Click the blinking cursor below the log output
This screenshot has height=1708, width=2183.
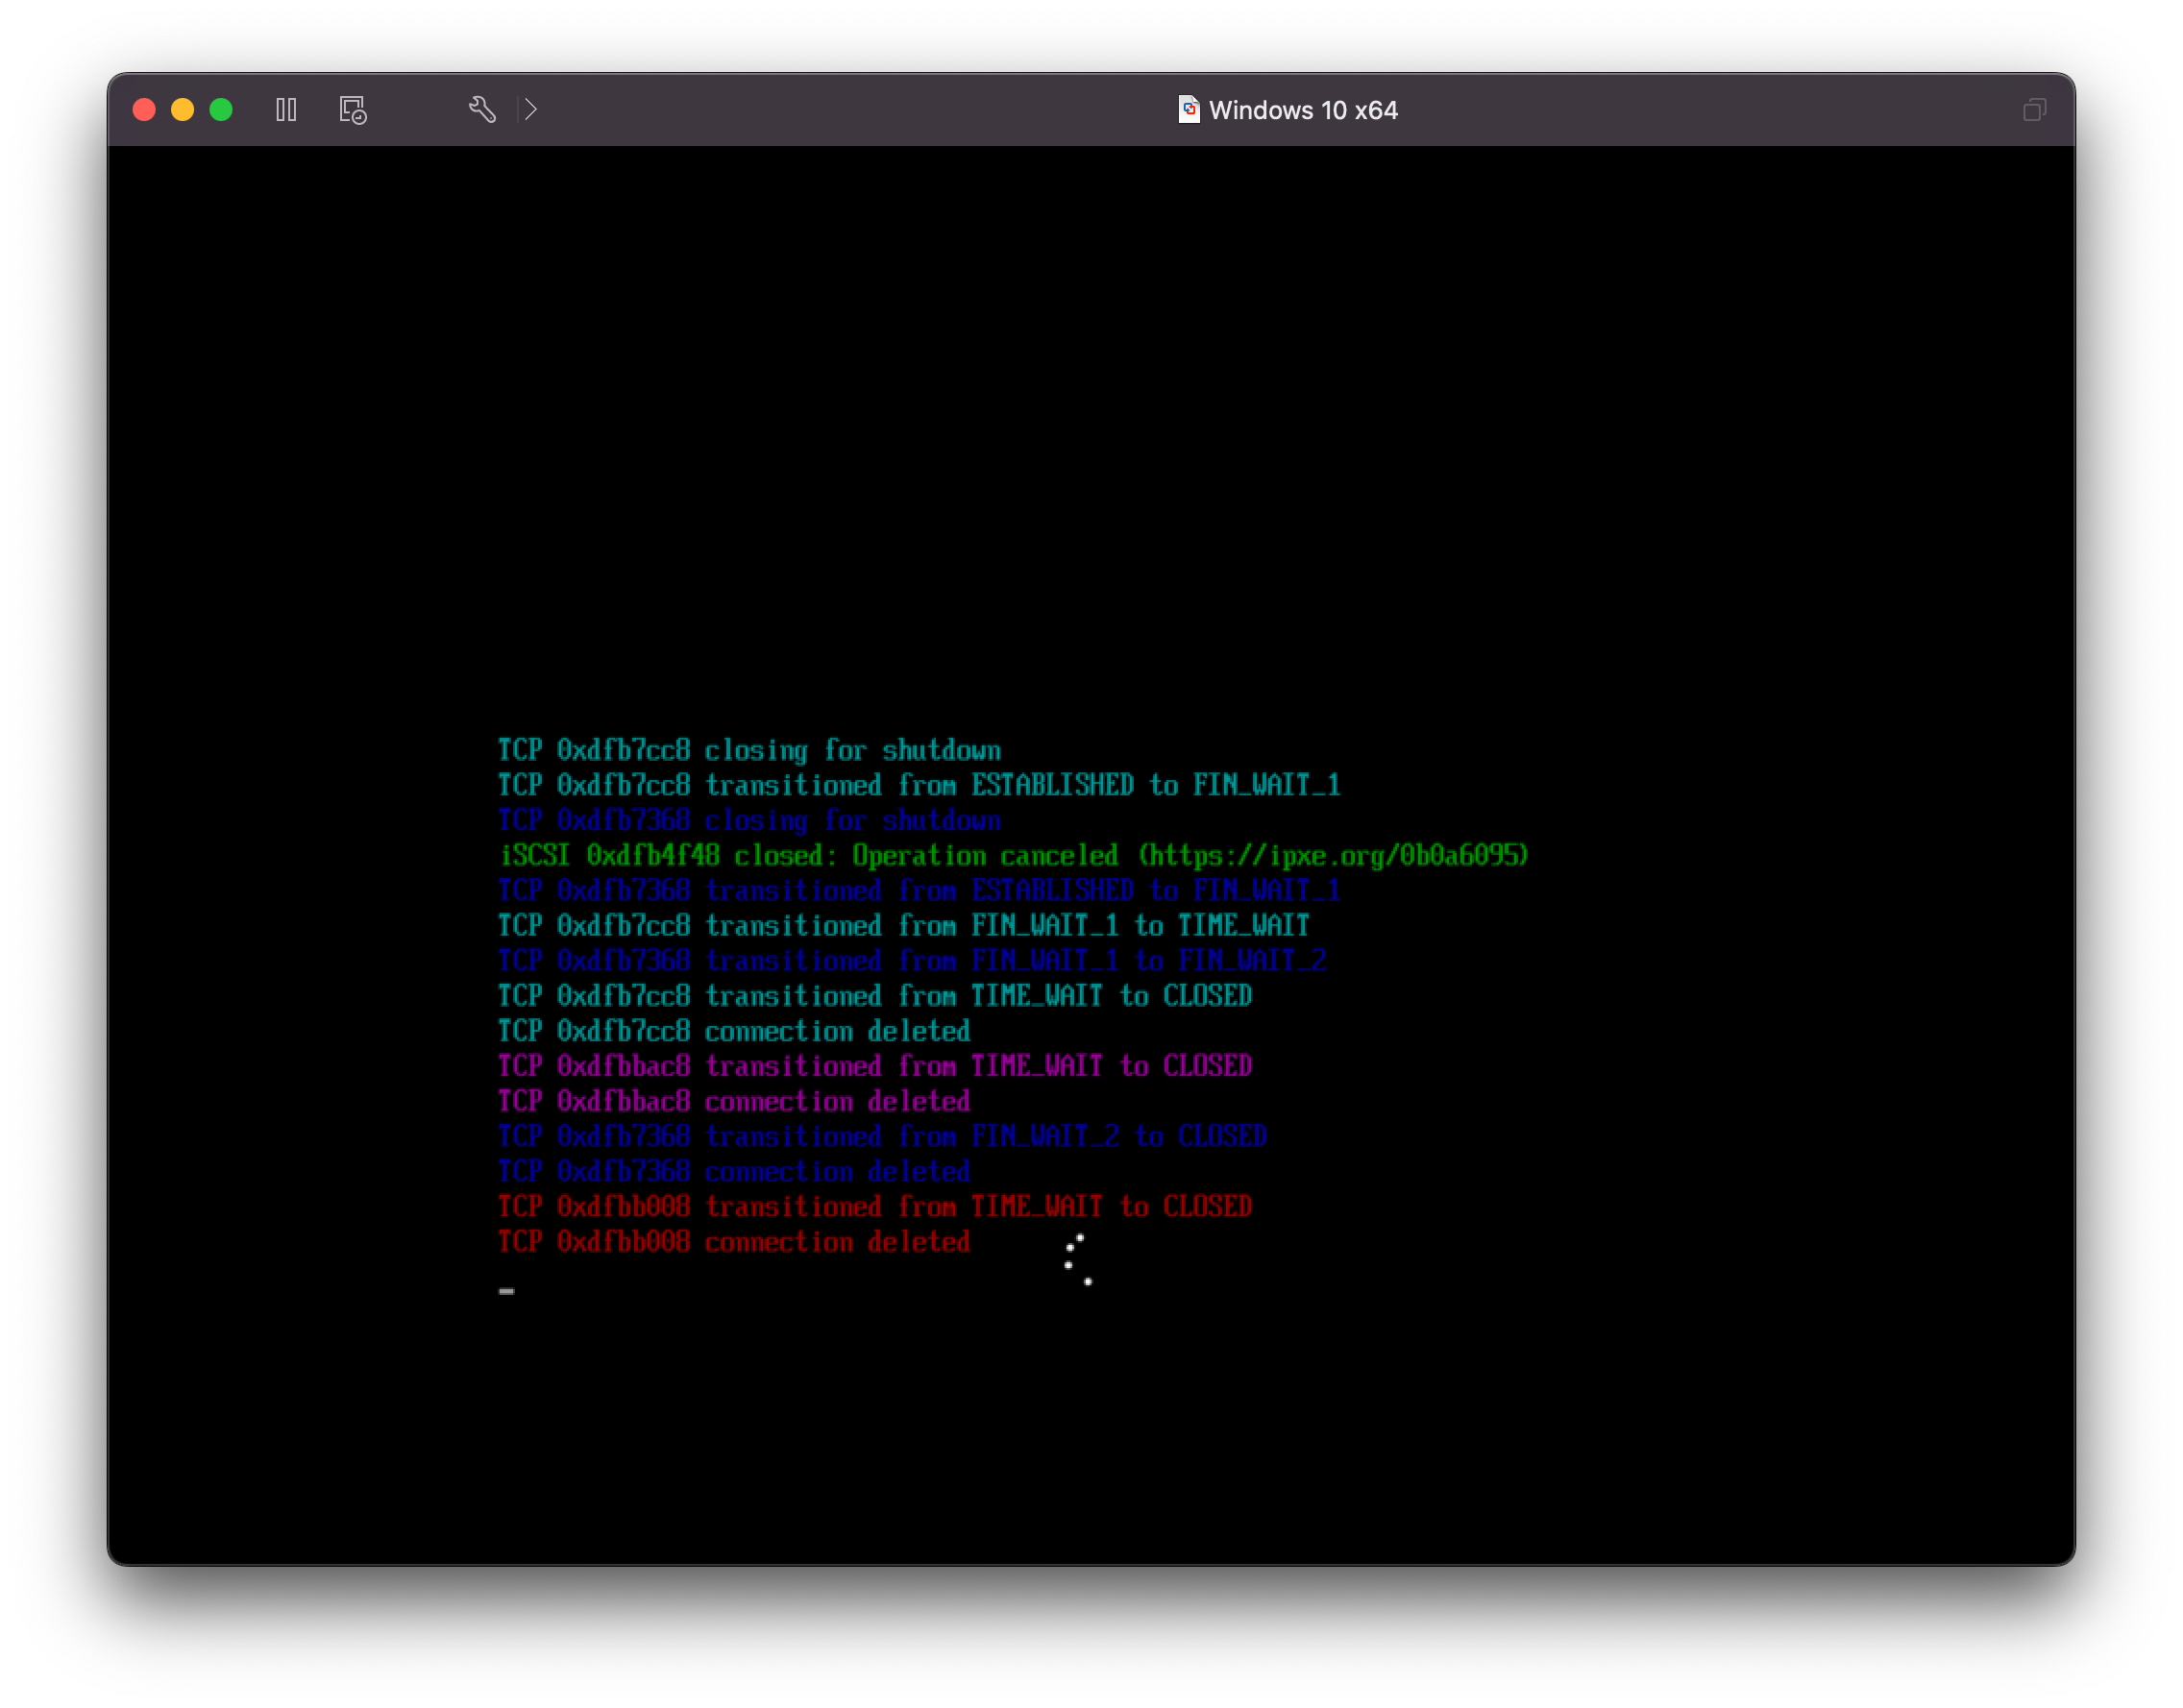[x=507, y=1291]
